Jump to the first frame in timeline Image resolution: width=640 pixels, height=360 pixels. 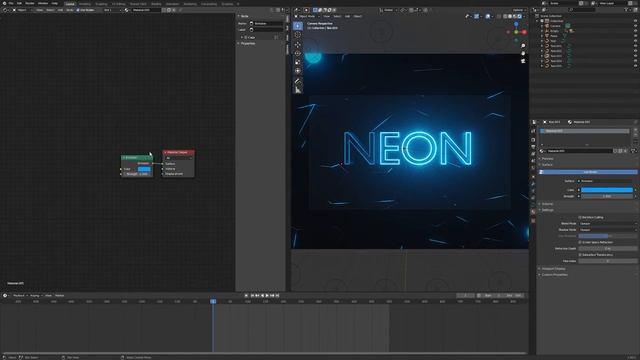[x=253, y=296]
